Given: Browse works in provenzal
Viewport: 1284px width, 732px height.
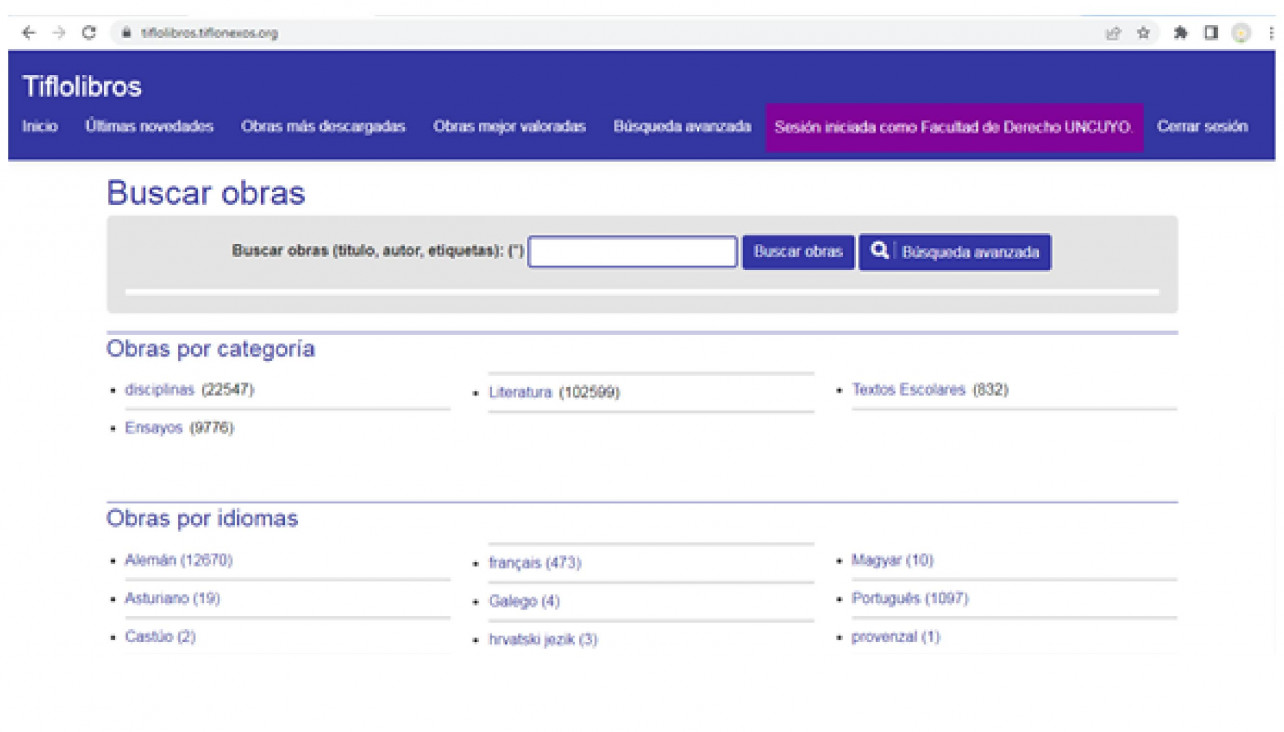Looking at the screenshot, I should 895,636.
